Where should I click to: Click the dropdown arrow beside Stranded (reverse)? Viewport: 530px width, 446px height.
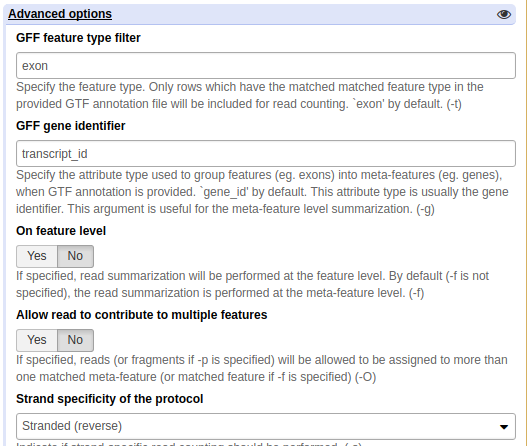coord(504,427)
